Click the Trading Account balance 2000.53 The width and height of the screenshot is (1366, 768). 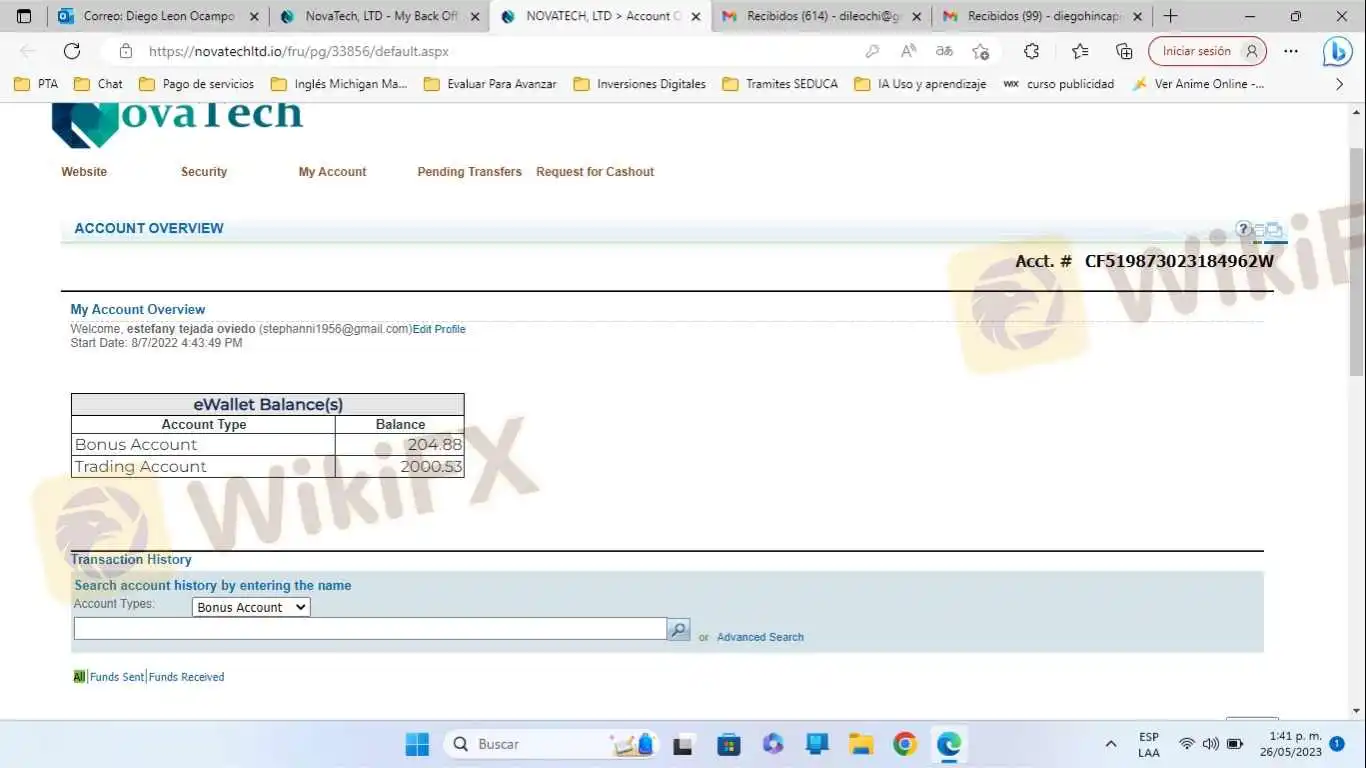(431, 467)
